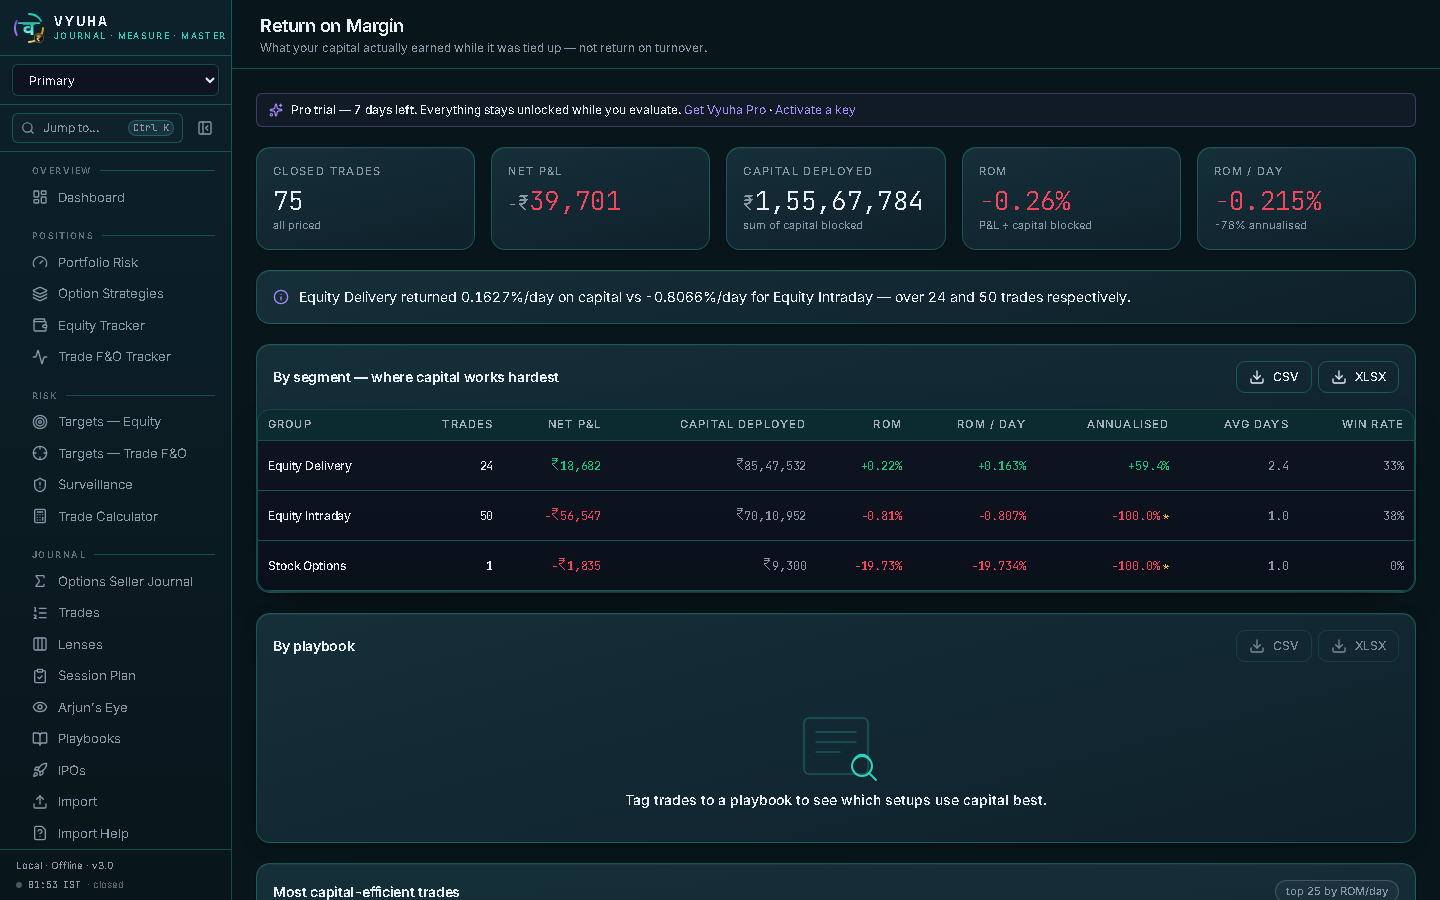Click the Targets — Equity target icon
The height and width of the screenshot is (900, 1440).
(x=40, y=422)
